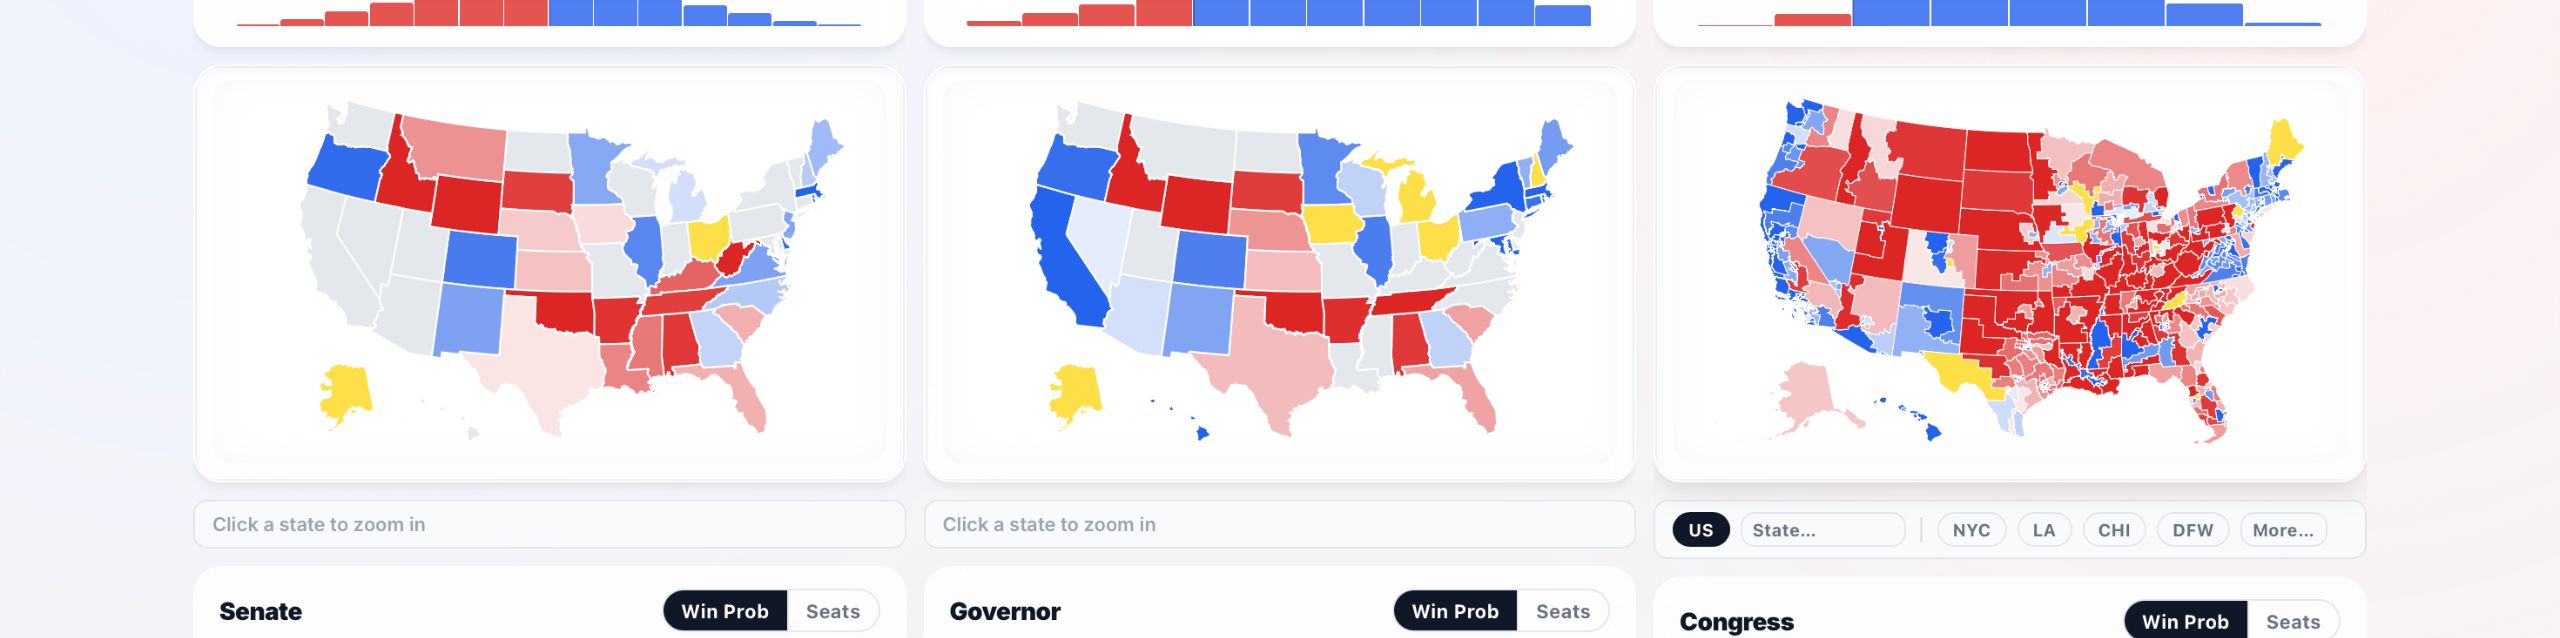
Task: Expand the More... metro options
Action: click(x=2282, y=530)
